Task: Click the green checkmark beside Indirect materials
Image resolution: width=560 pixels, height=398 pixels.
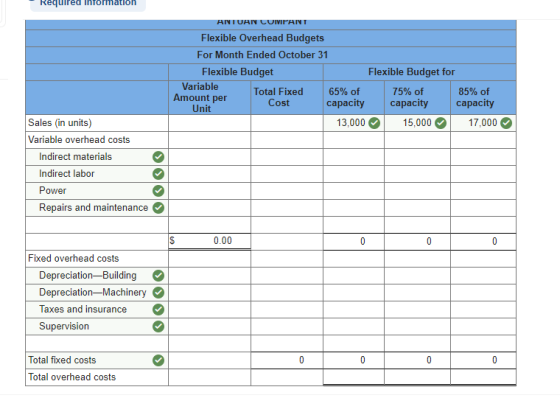Action: pyautogui.click(x=159, y=157)
